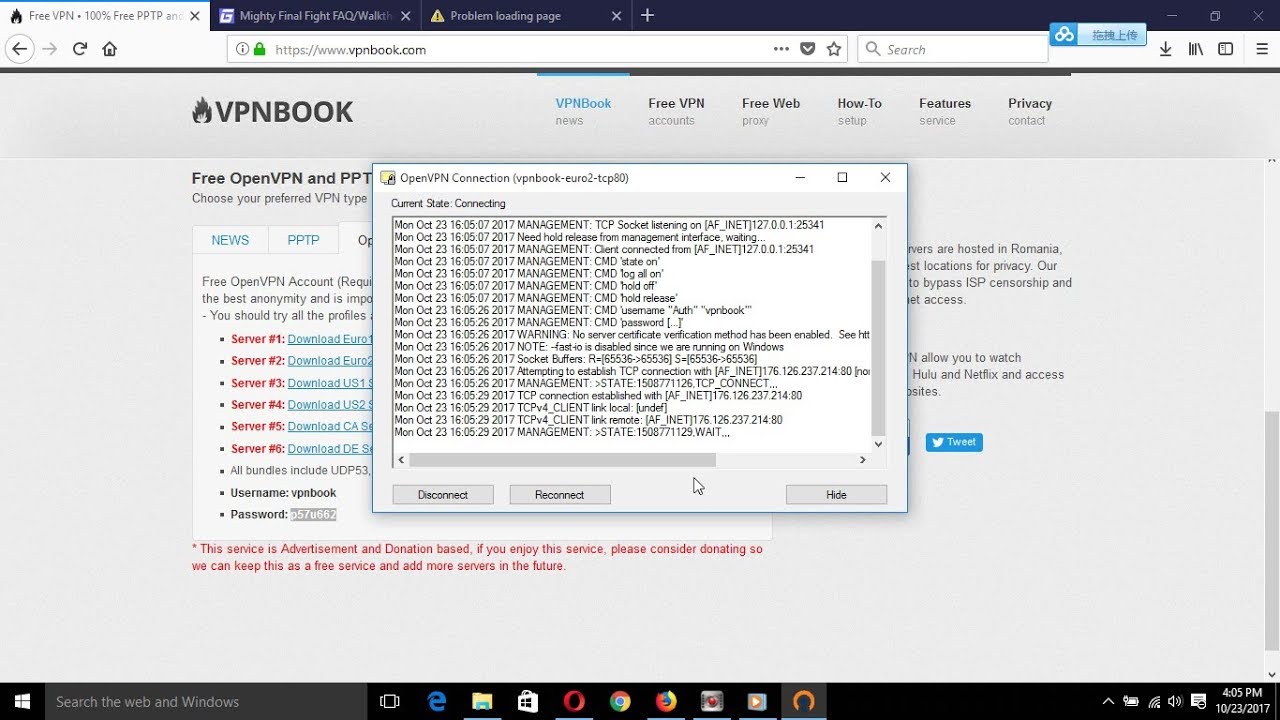The image size is (1280, 720).
Task: Switch to Firefox on the taskbar
Action: (666, 701)
